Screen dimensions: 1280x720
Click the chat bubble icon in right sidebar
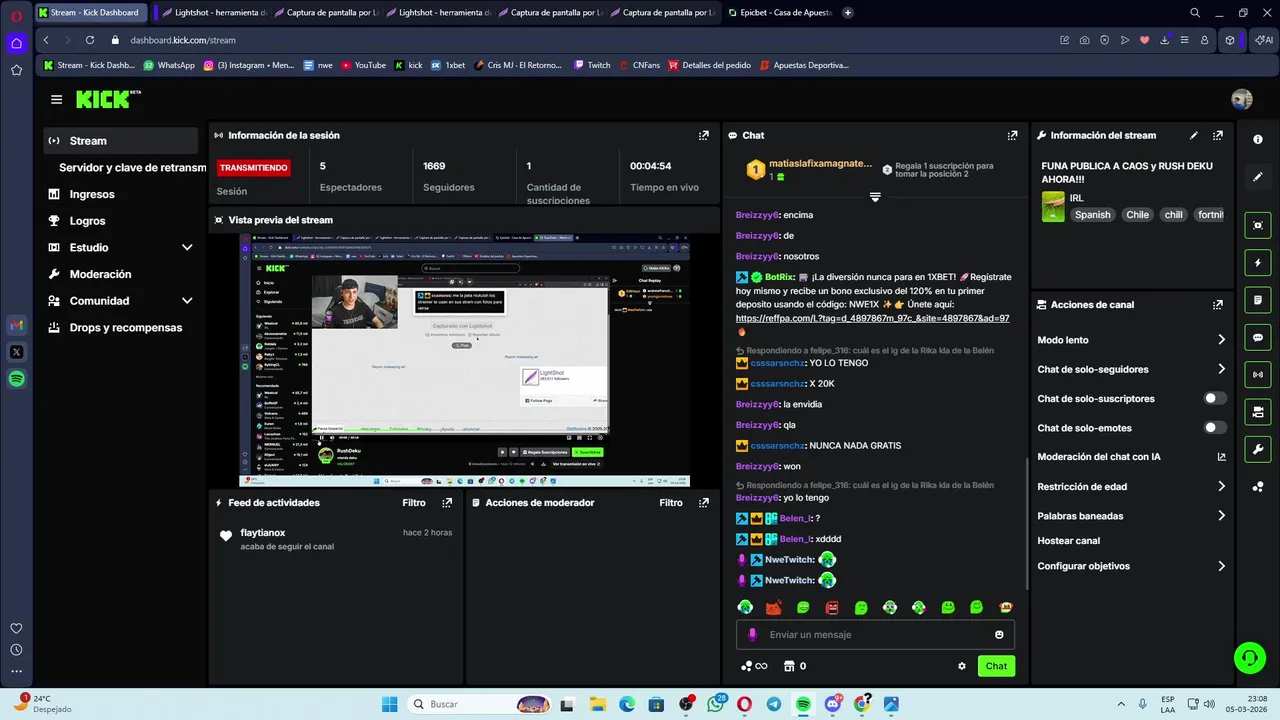1258,337
